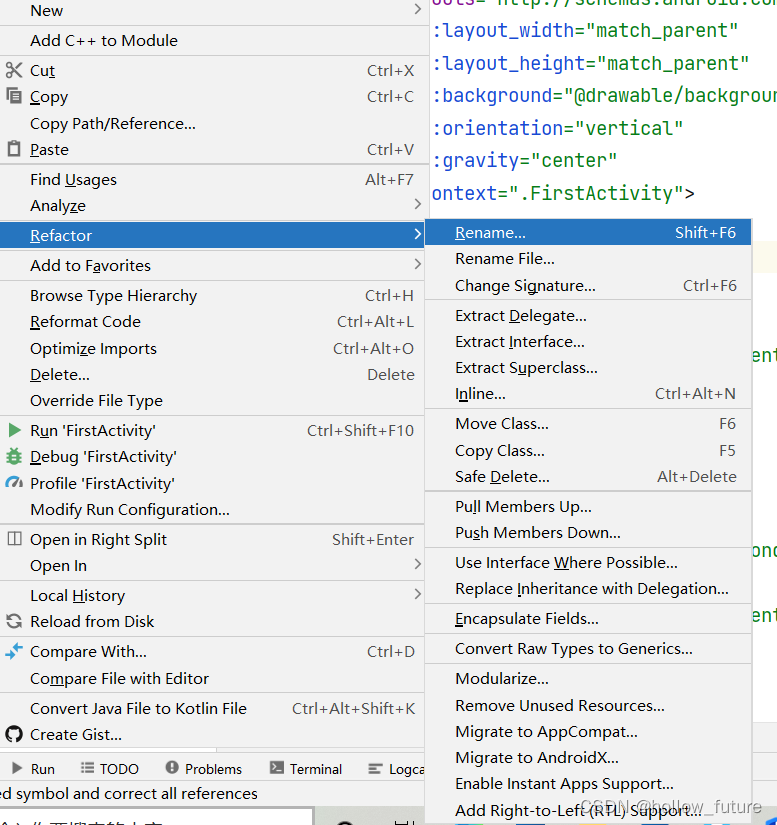Choose Enable Instant Apps Support...
The image size is (777, 825).
pos(588,784)
